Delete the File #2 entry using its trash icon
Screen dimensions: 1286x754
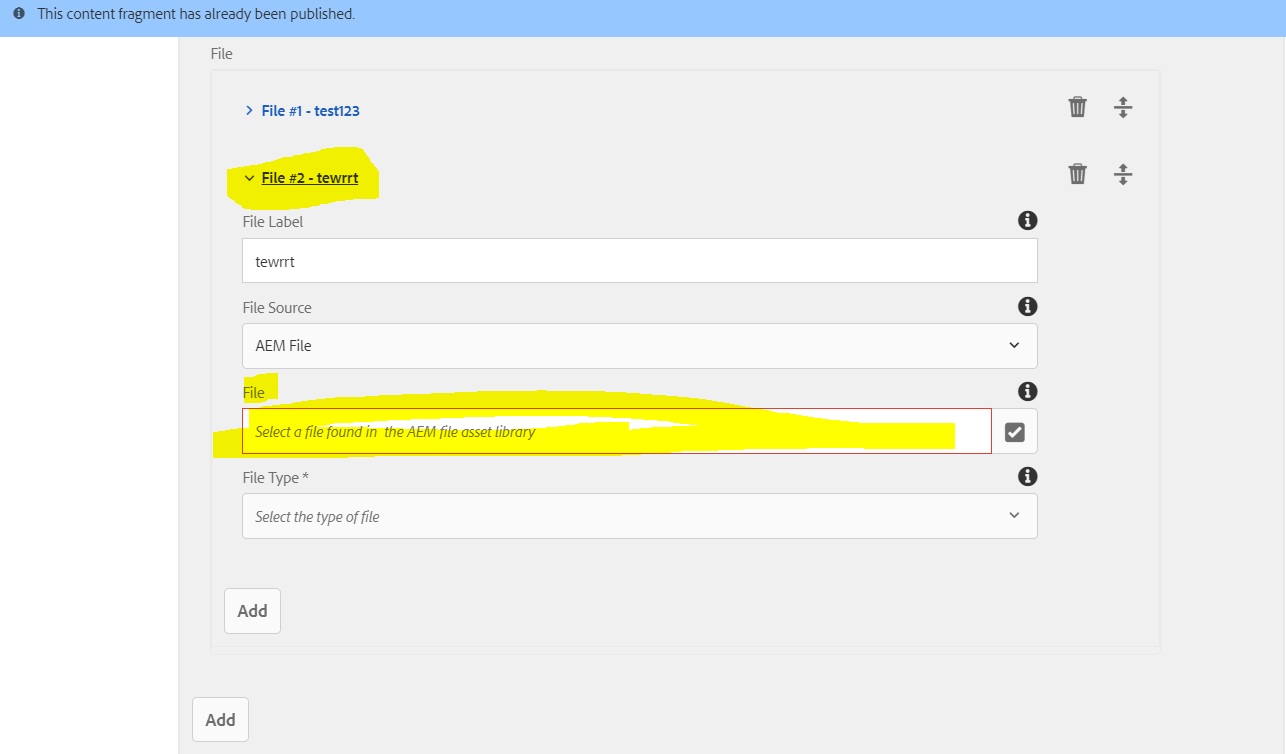[x=1077, y=173]
